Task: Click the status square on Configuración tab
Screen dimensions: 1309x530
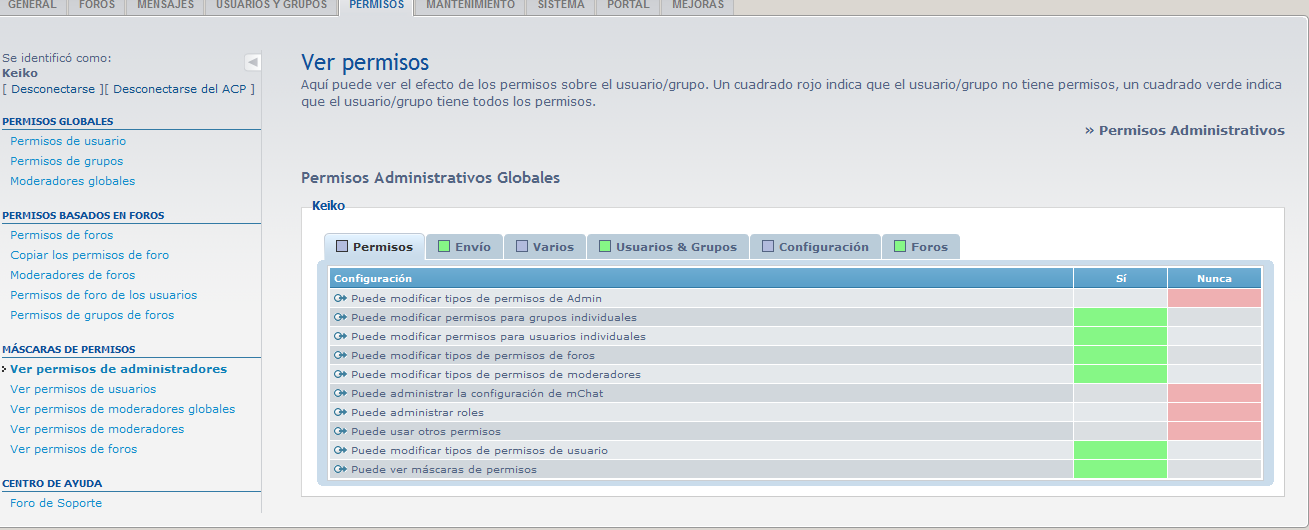Action: click(x=768, y=246)
